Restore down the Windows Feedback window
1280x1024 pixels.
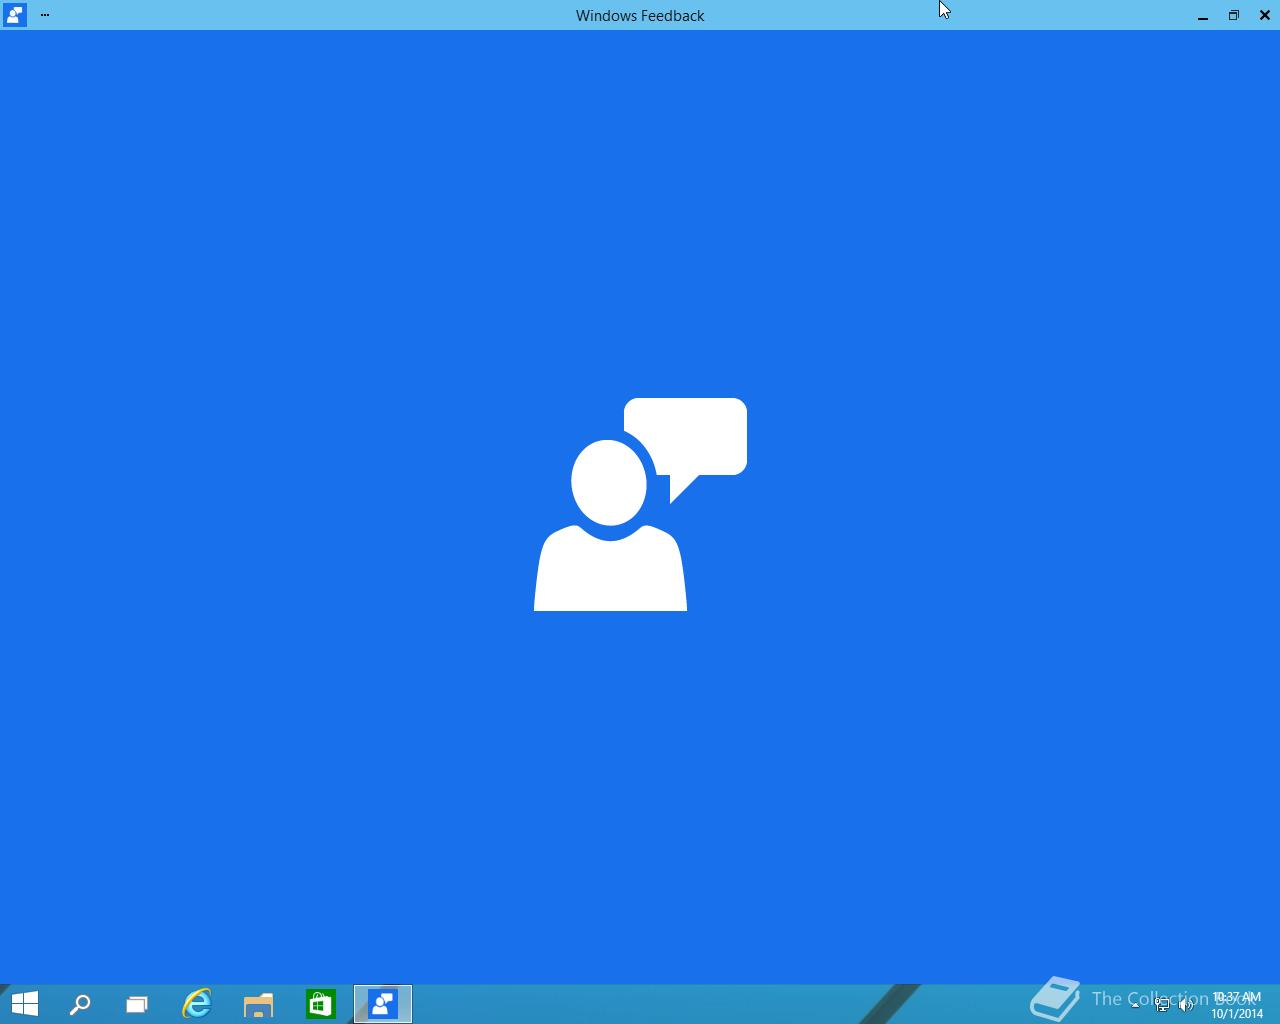pos(1234,15)
